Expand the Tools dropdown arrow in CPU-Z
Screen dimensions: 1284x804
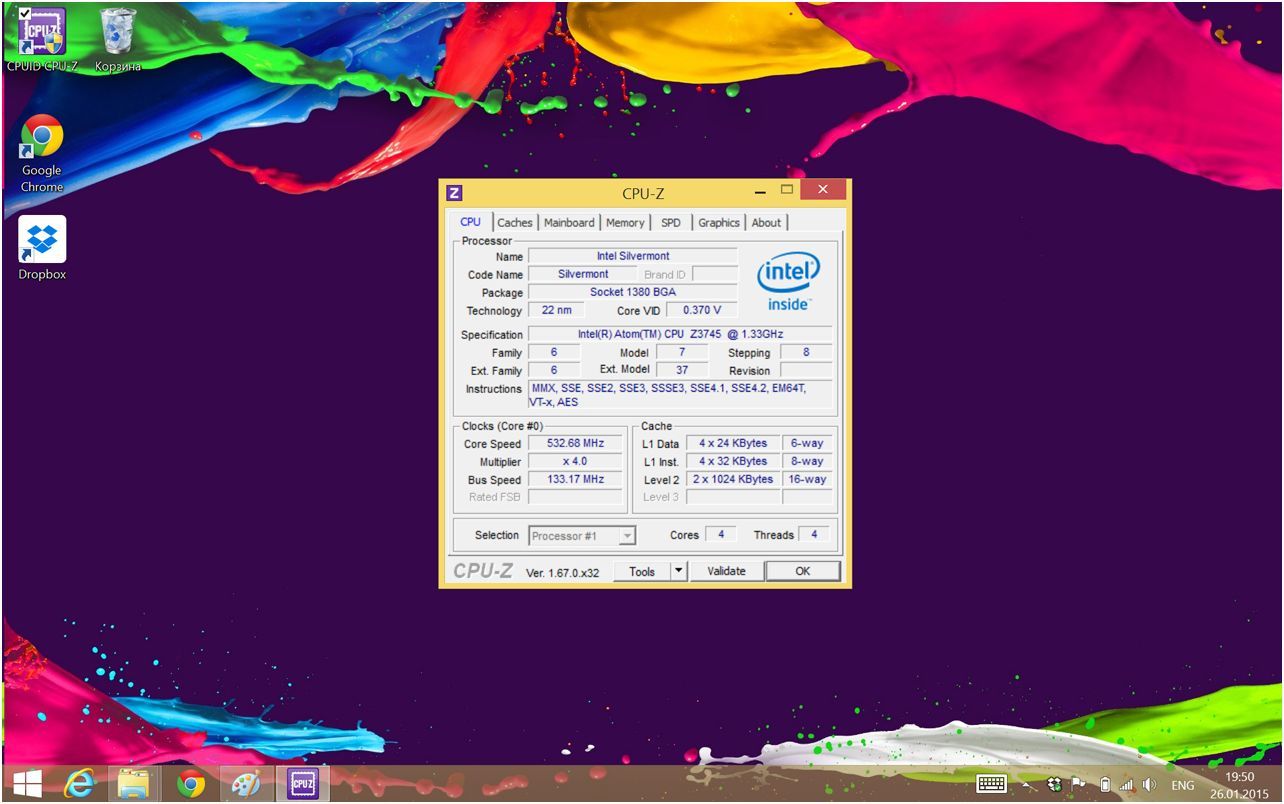pos(678,571)
